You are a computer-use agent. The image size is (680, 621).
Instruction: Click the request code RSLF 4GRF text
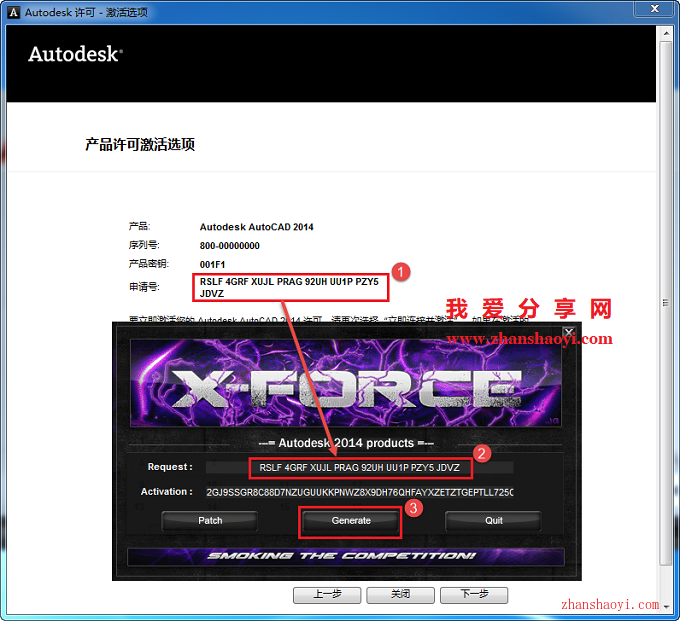coord(289,288)
